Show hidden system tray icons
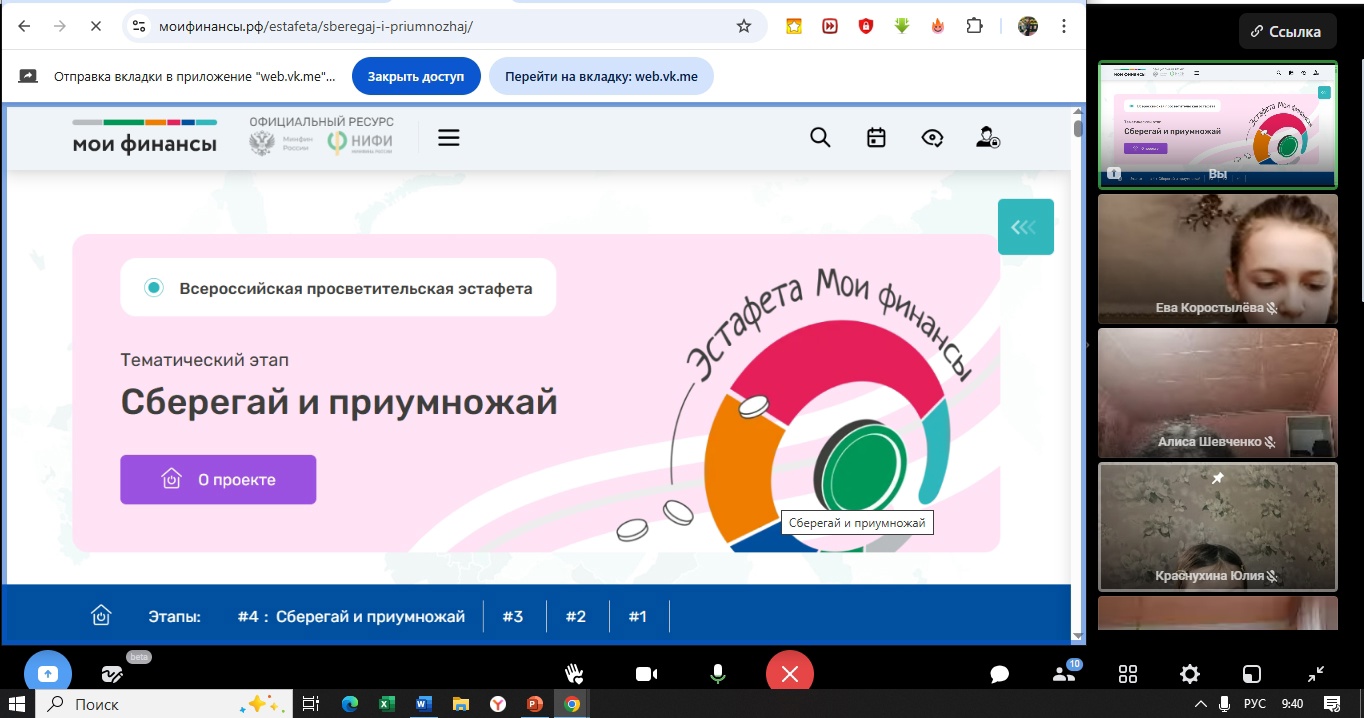 pyautogui.click(x=1200, y=704)
